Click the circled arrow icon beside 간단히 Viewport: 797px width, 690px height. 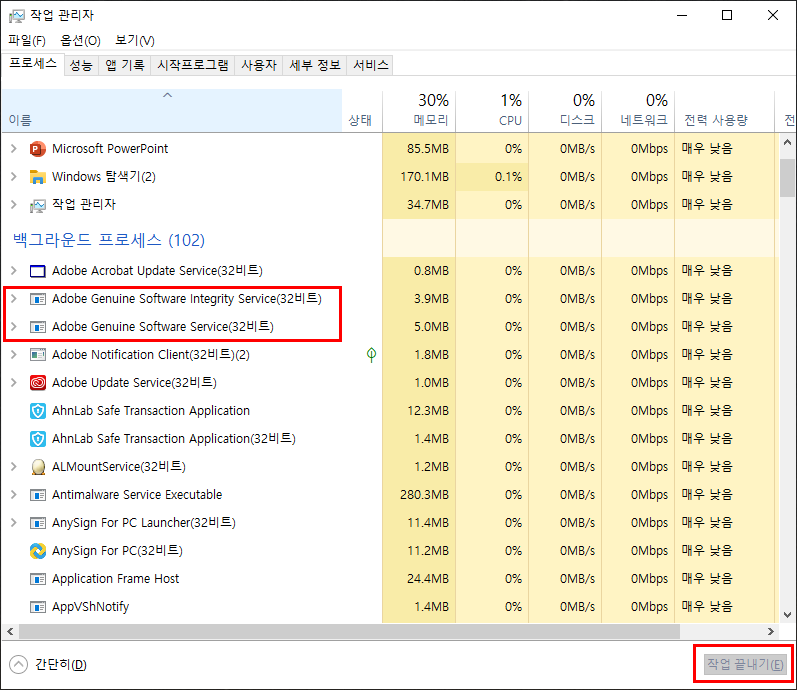[18, 665]
